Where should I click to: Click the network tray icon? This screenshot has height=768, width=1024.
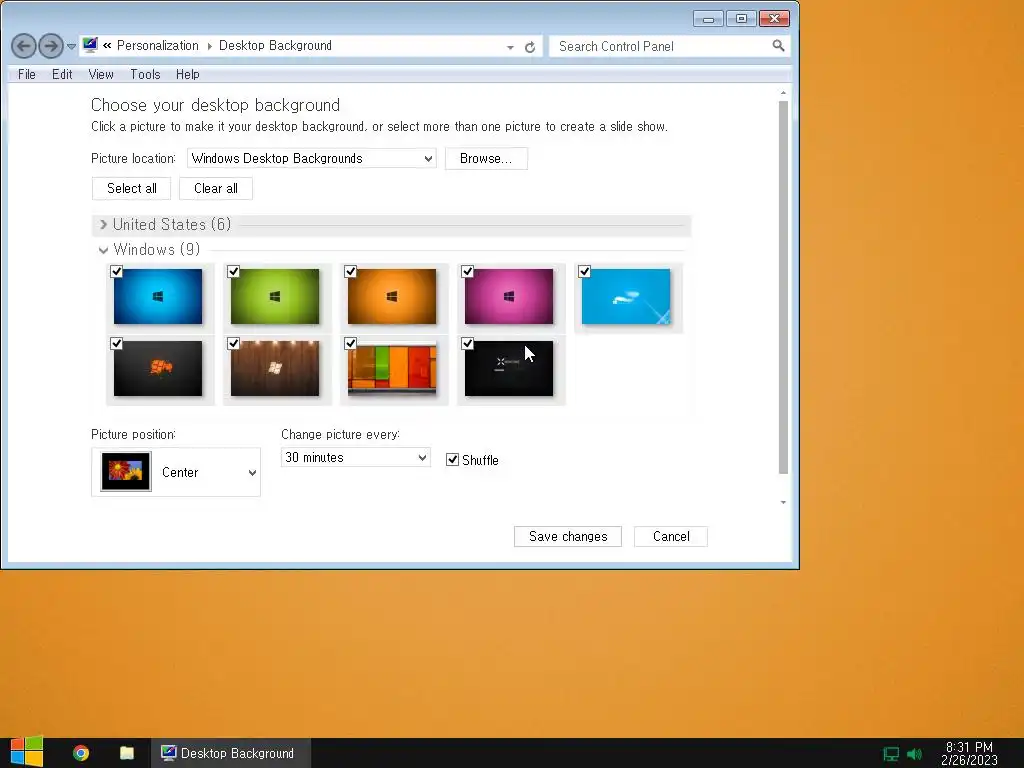pyautogui.click(x=891, y=754)
